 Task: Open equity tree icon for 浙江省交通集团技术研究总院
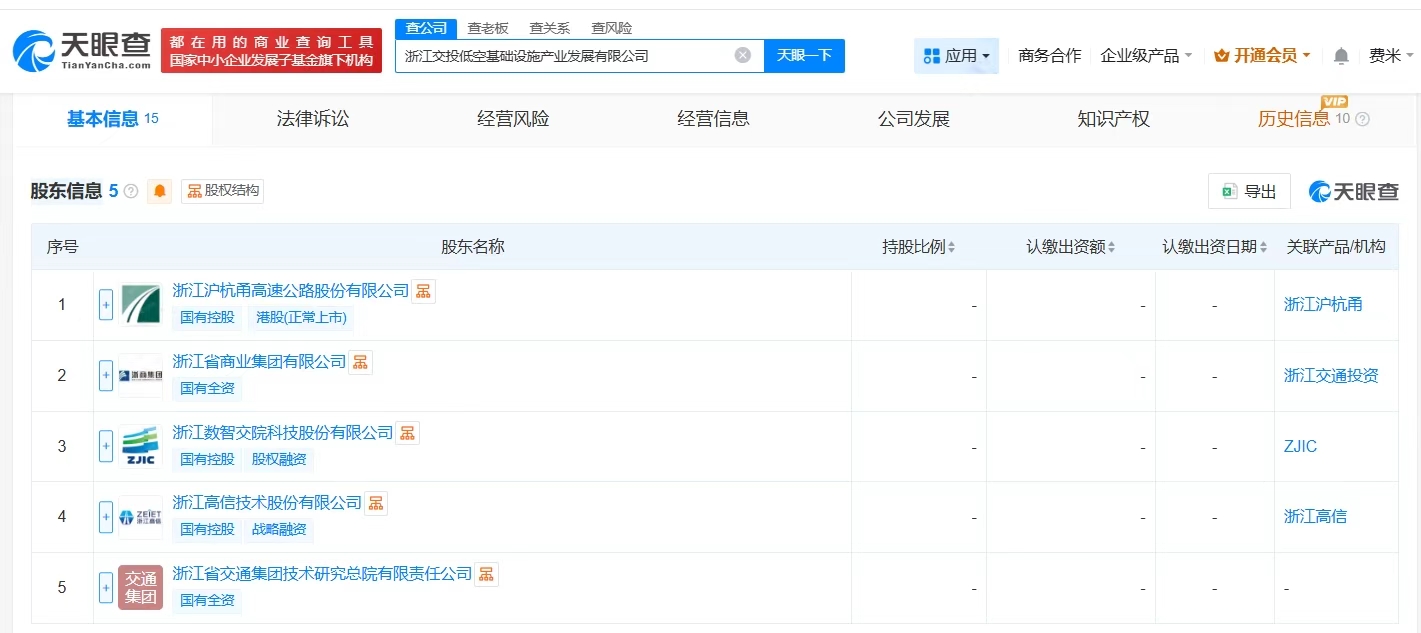pyautogui.click(x=486, y=574)
